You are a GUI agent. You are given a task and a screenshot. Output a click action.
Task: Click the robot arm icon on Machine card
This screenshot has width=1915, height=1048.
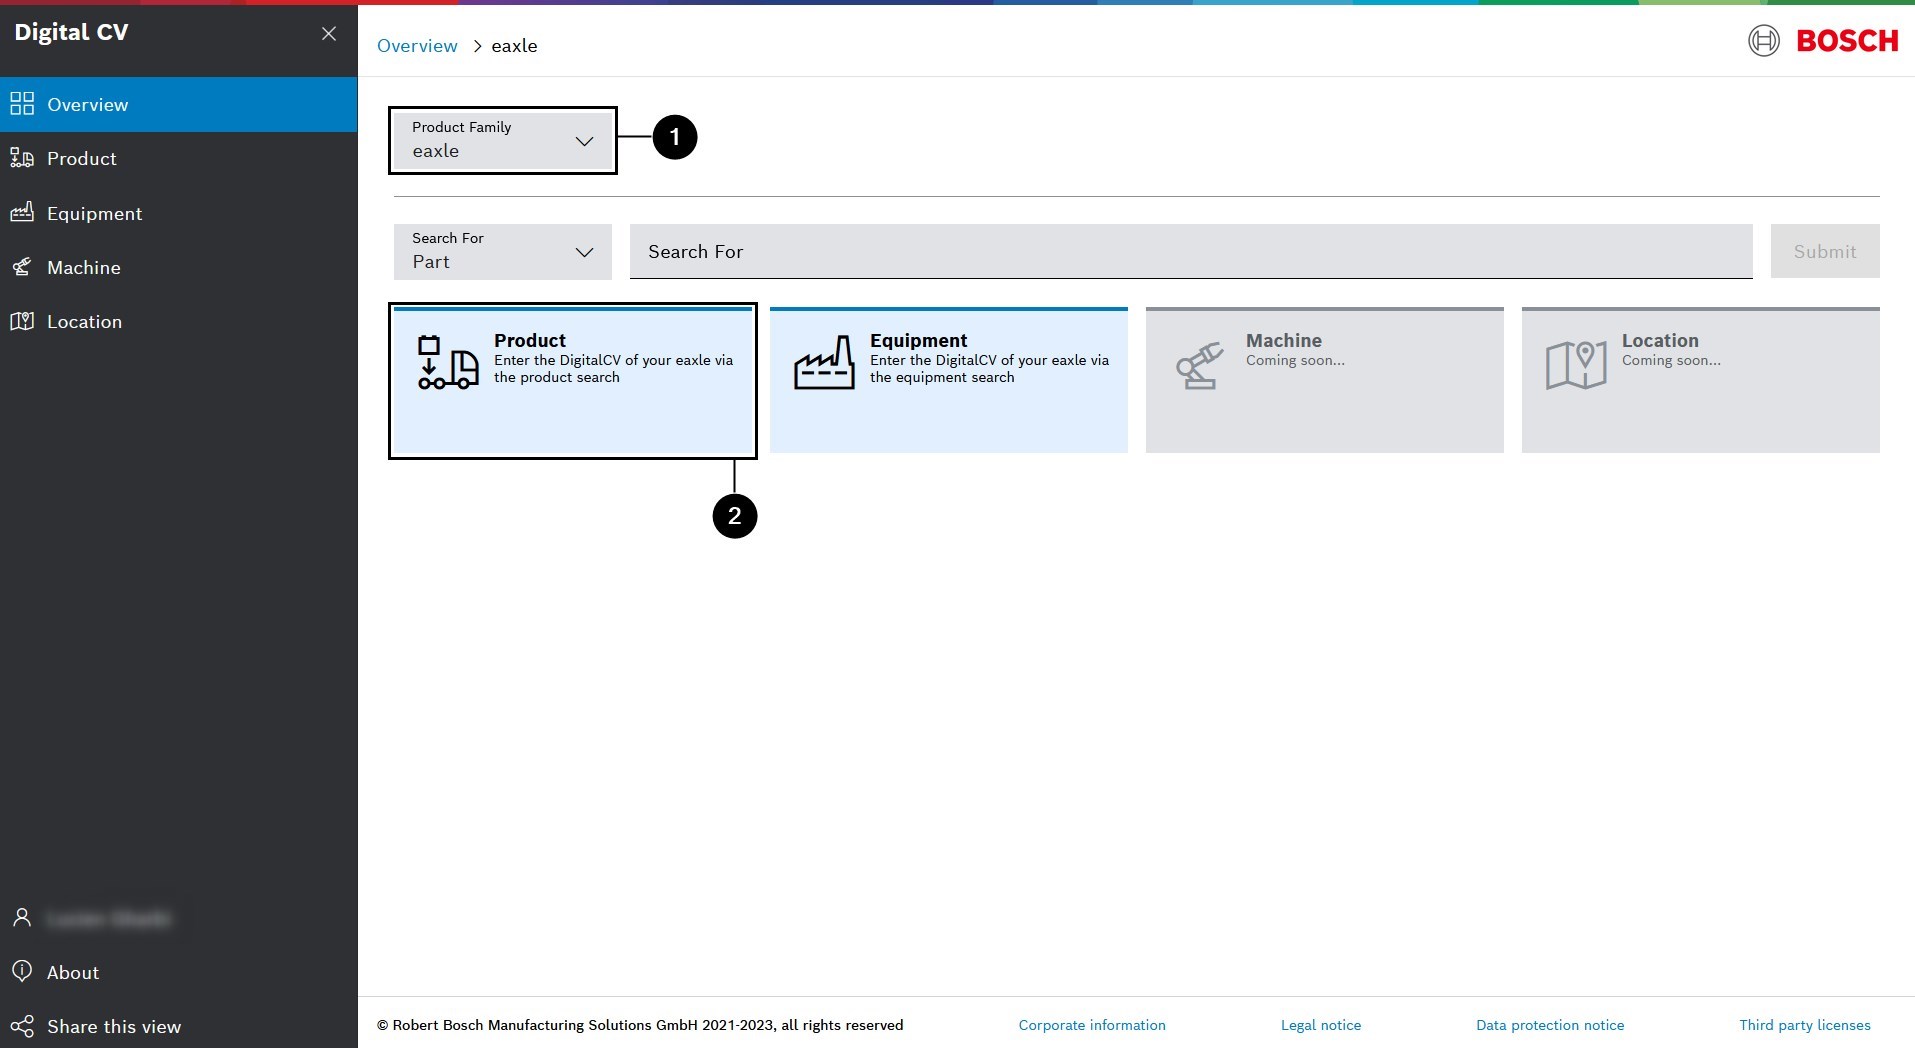pos(1200,365)
